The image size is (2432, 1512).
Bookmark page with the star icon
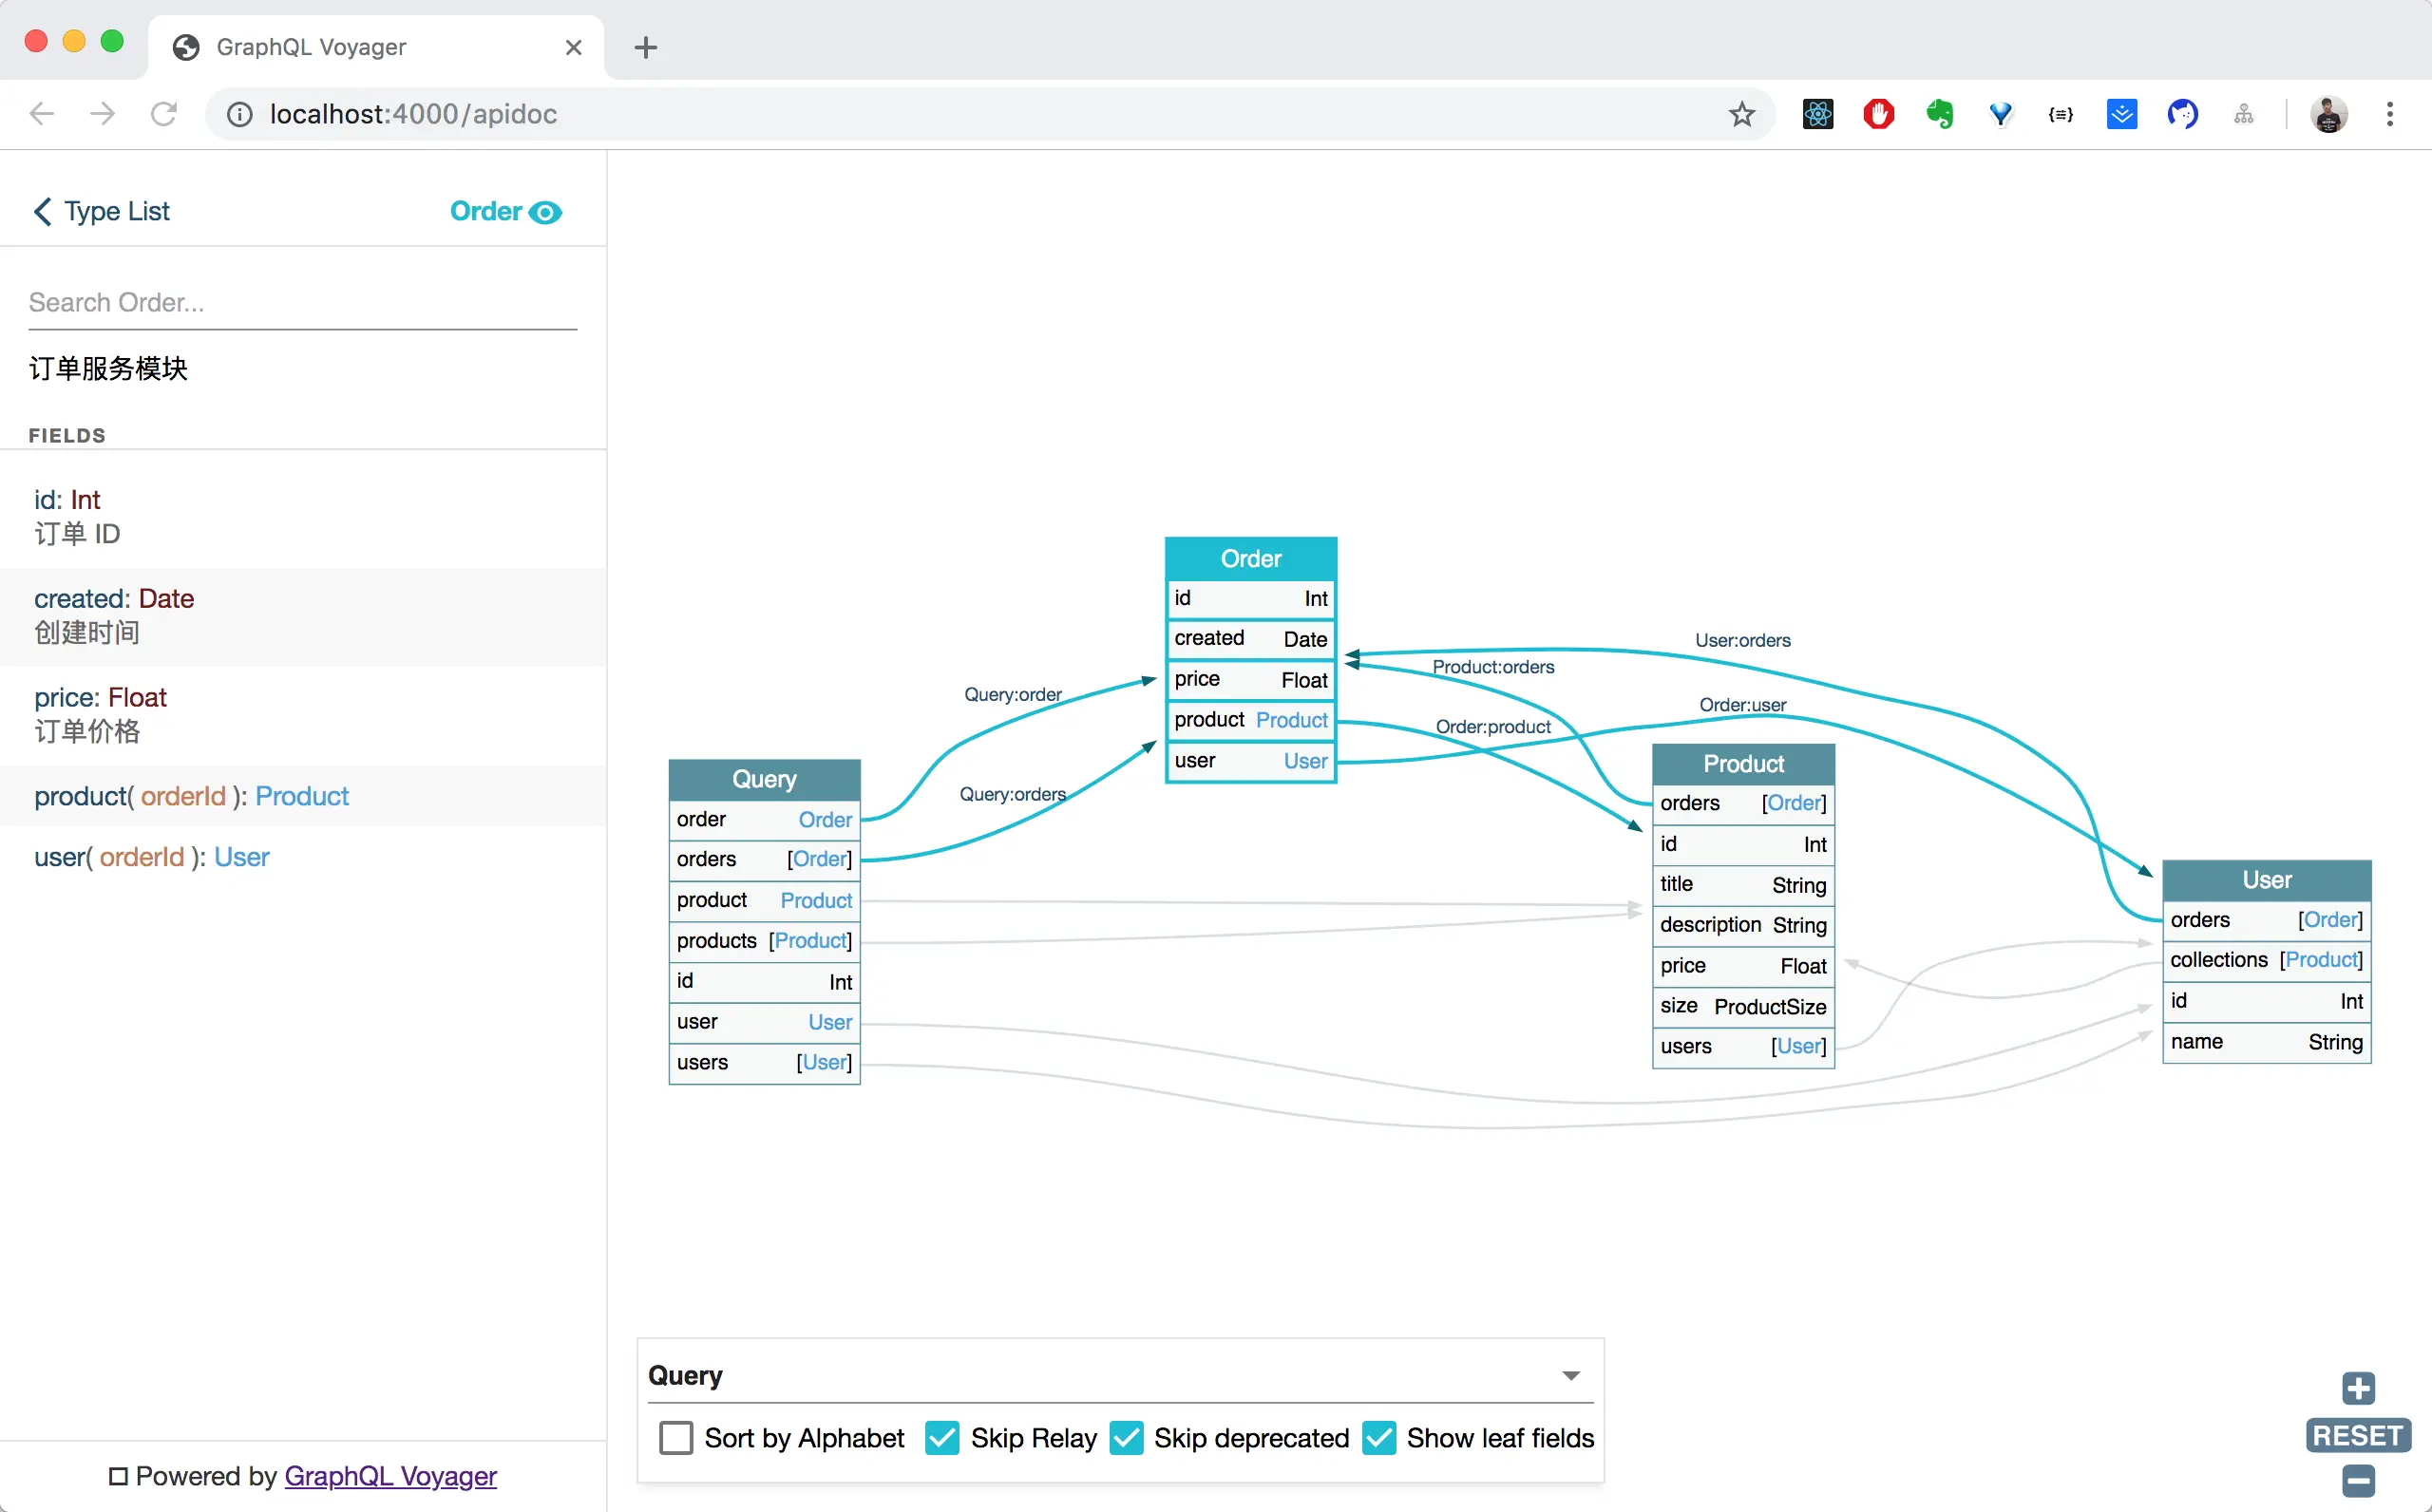[x=1741, y=114]
